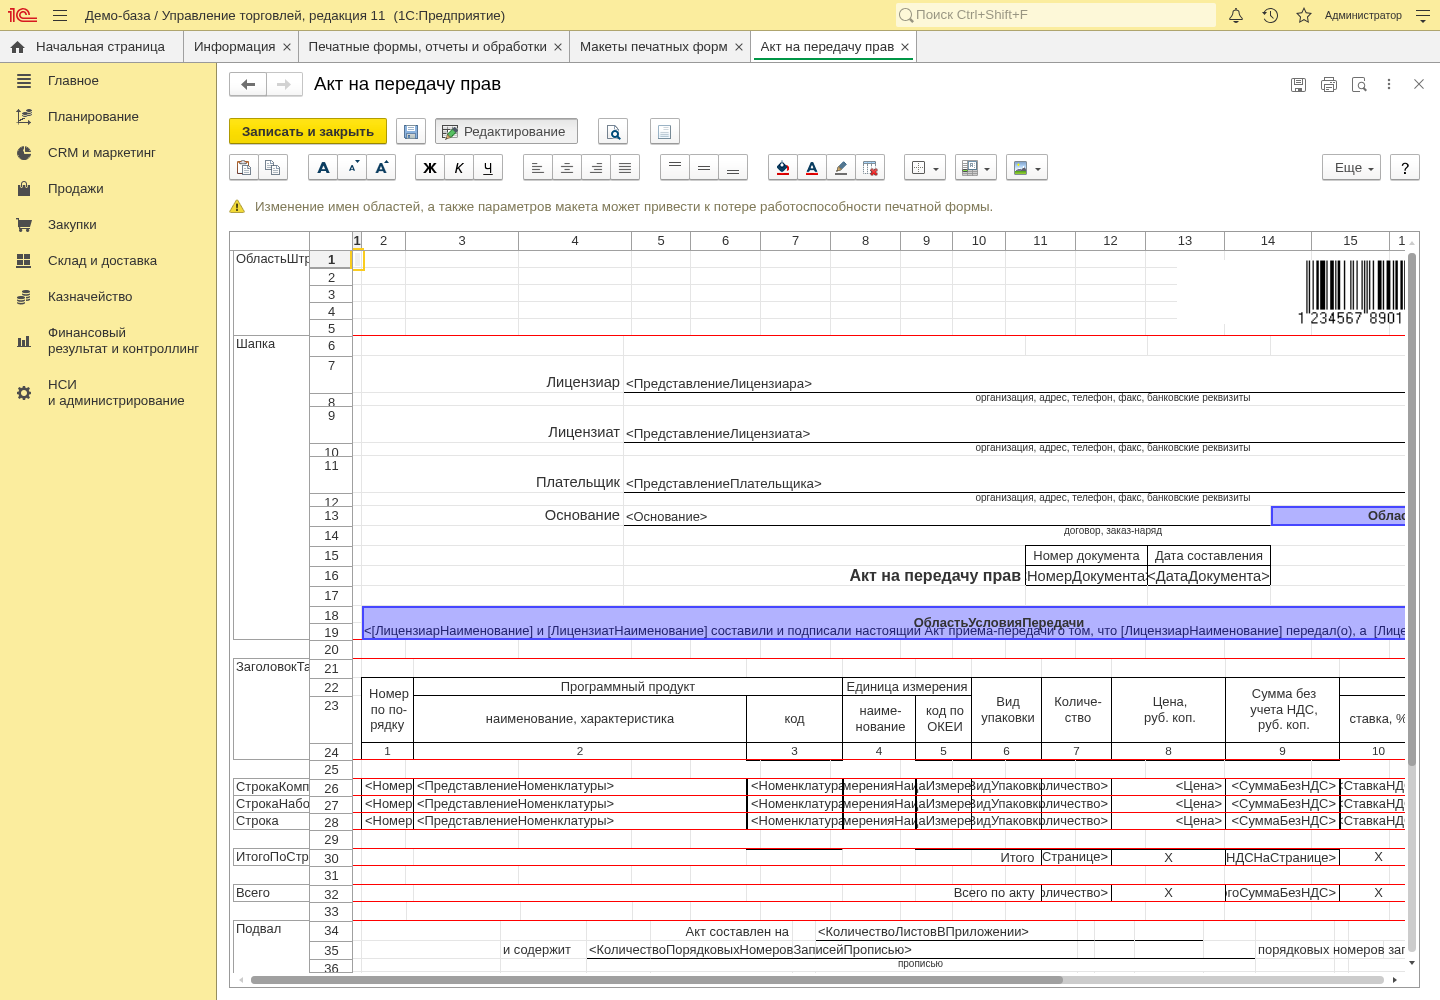Pick cell background fill color
The image size is (1440, 1000).
click(x=783, y=168)
